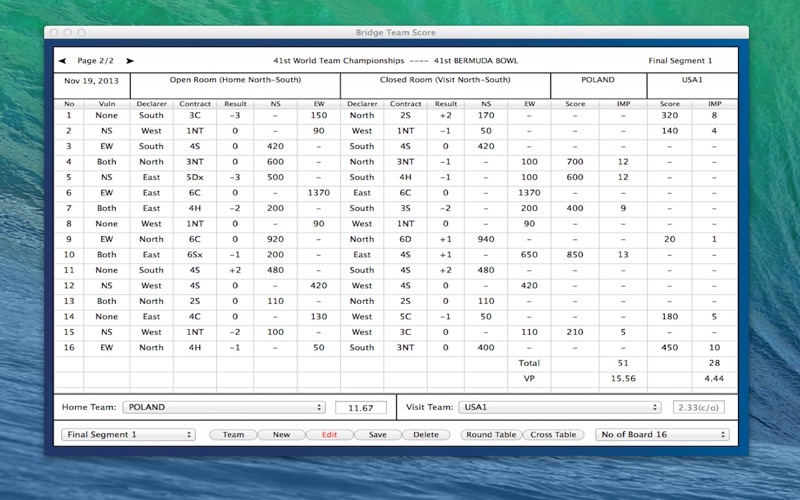The width and height of the screenshot is (800, 500).
Task: Open the Final Segment 1 dropdown
Action: pos(128,435)
